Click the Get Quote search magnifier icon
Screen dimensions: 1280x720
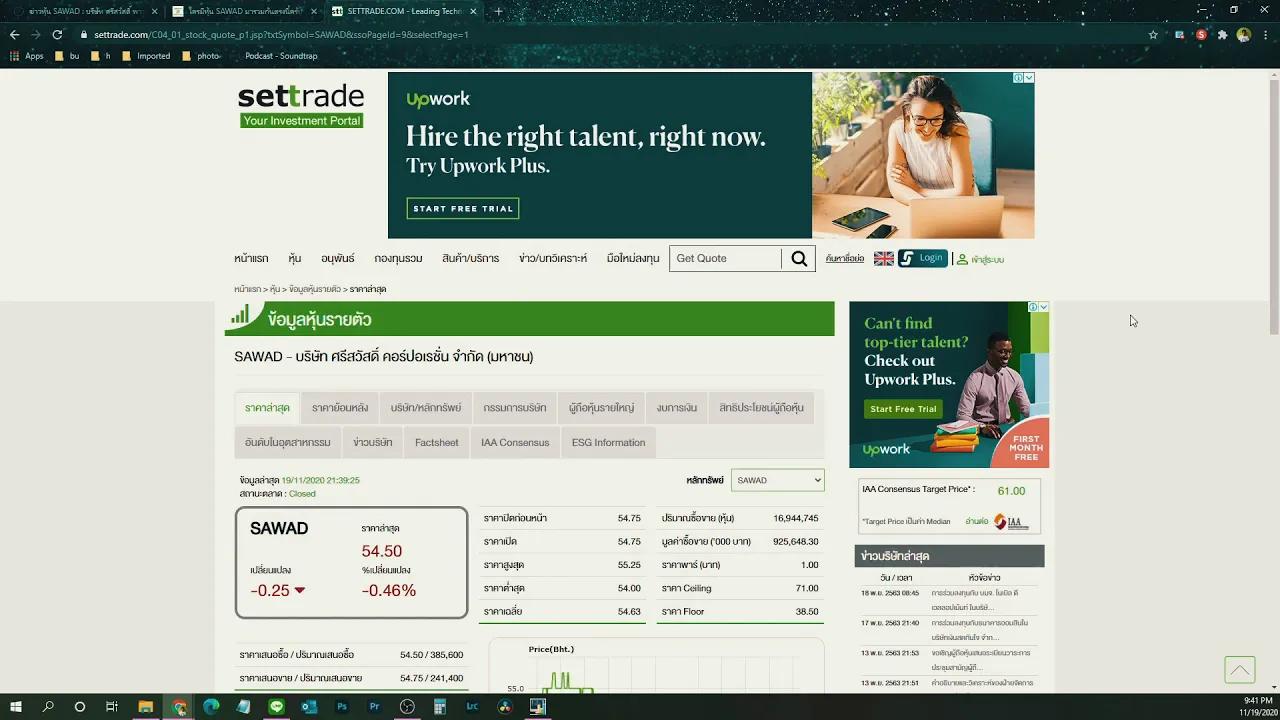pos(799,259)
